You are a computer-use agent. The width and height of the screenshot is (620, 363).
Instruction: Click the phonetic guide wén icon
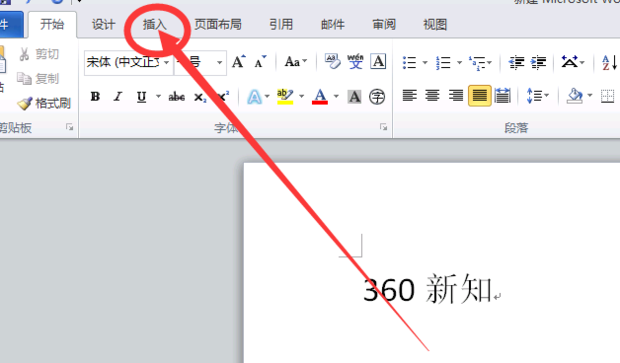(x=355, y=62)
